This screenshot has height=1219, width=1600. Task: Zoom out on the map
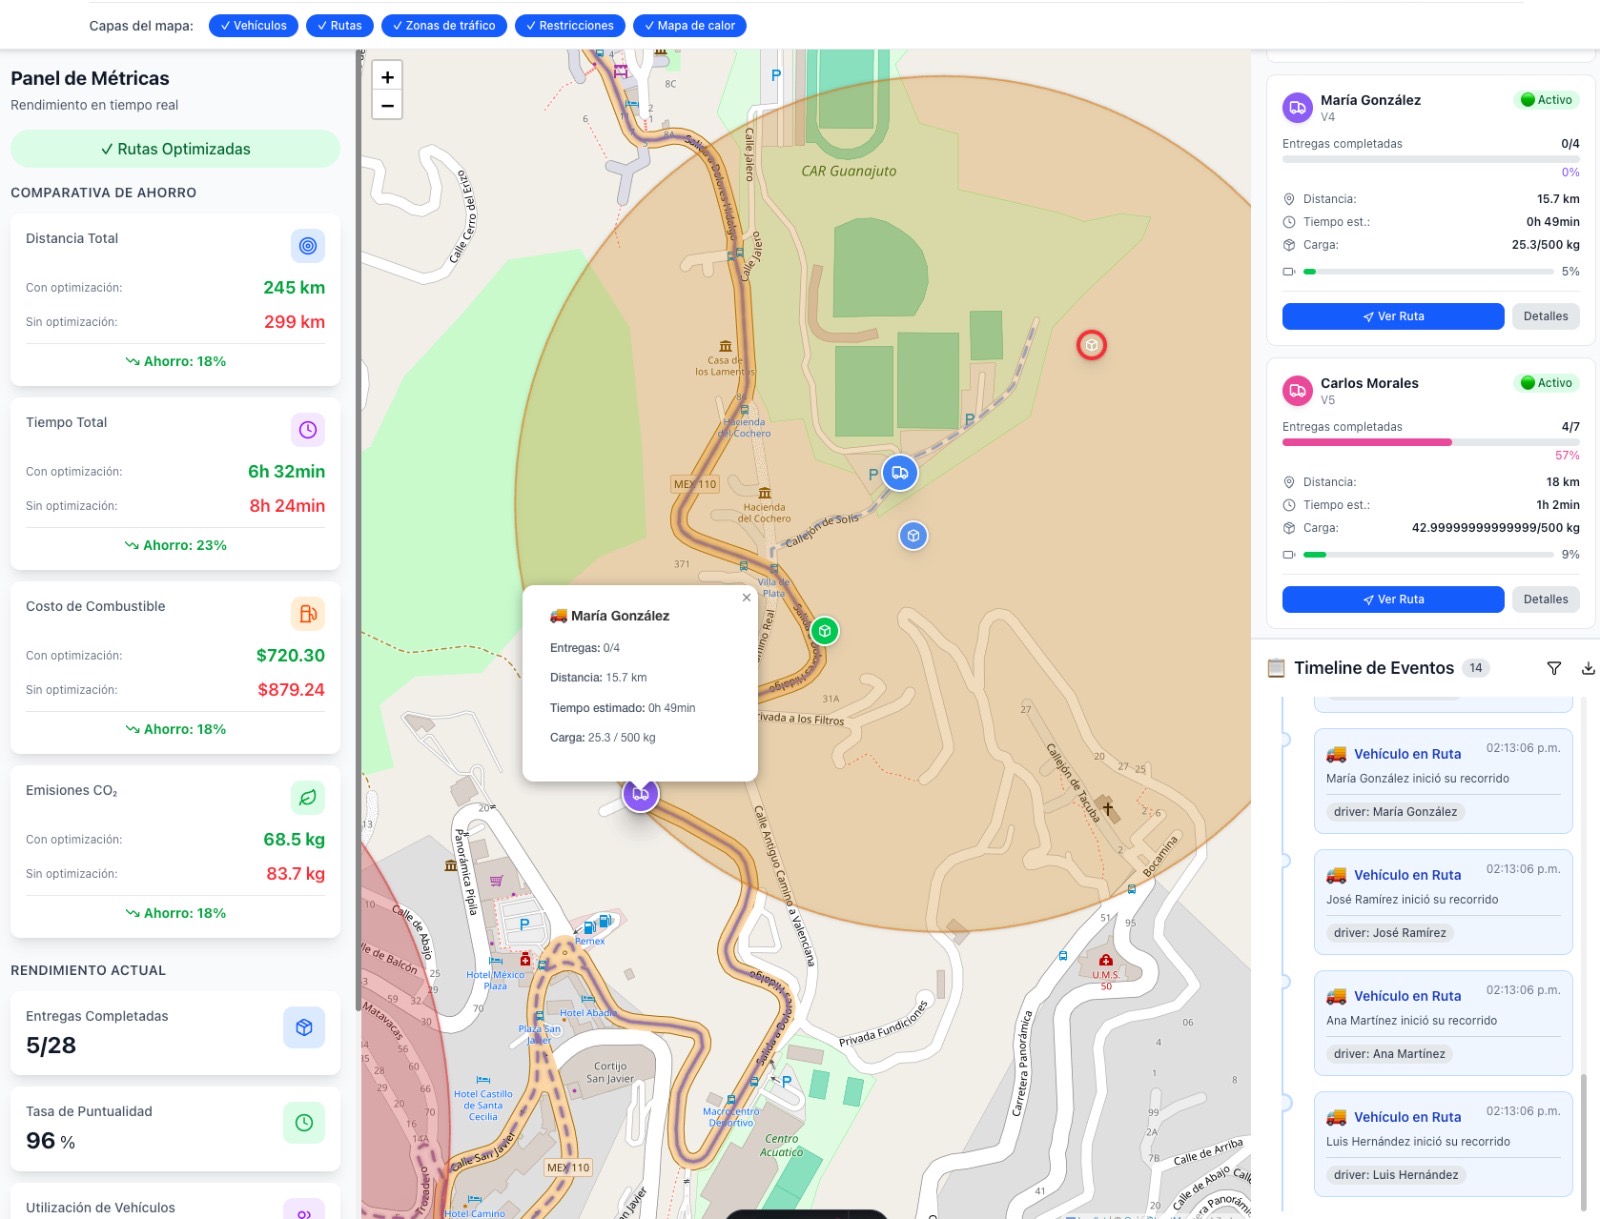click(x=387, y=105)
